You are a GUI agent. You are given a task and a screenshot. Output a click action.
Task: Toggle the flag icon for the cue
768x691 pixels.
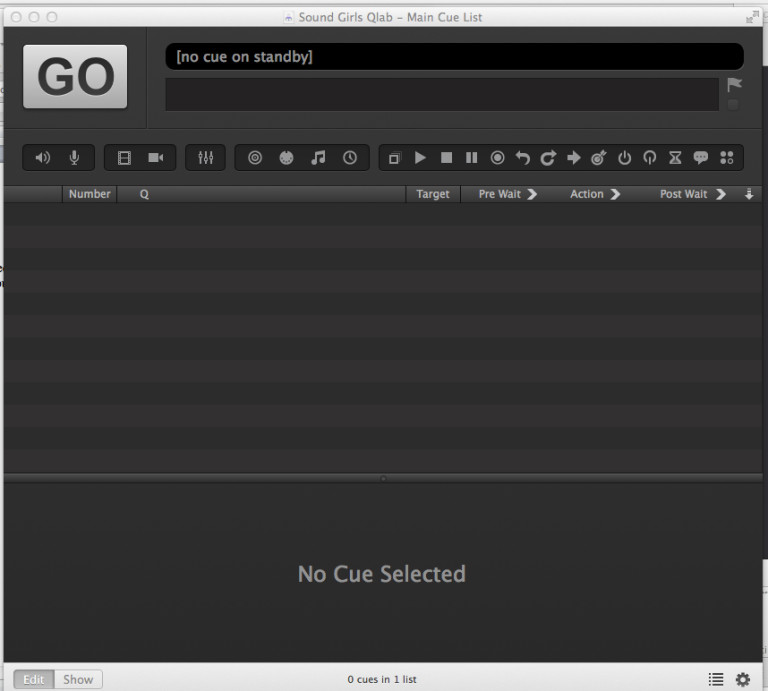734,85
